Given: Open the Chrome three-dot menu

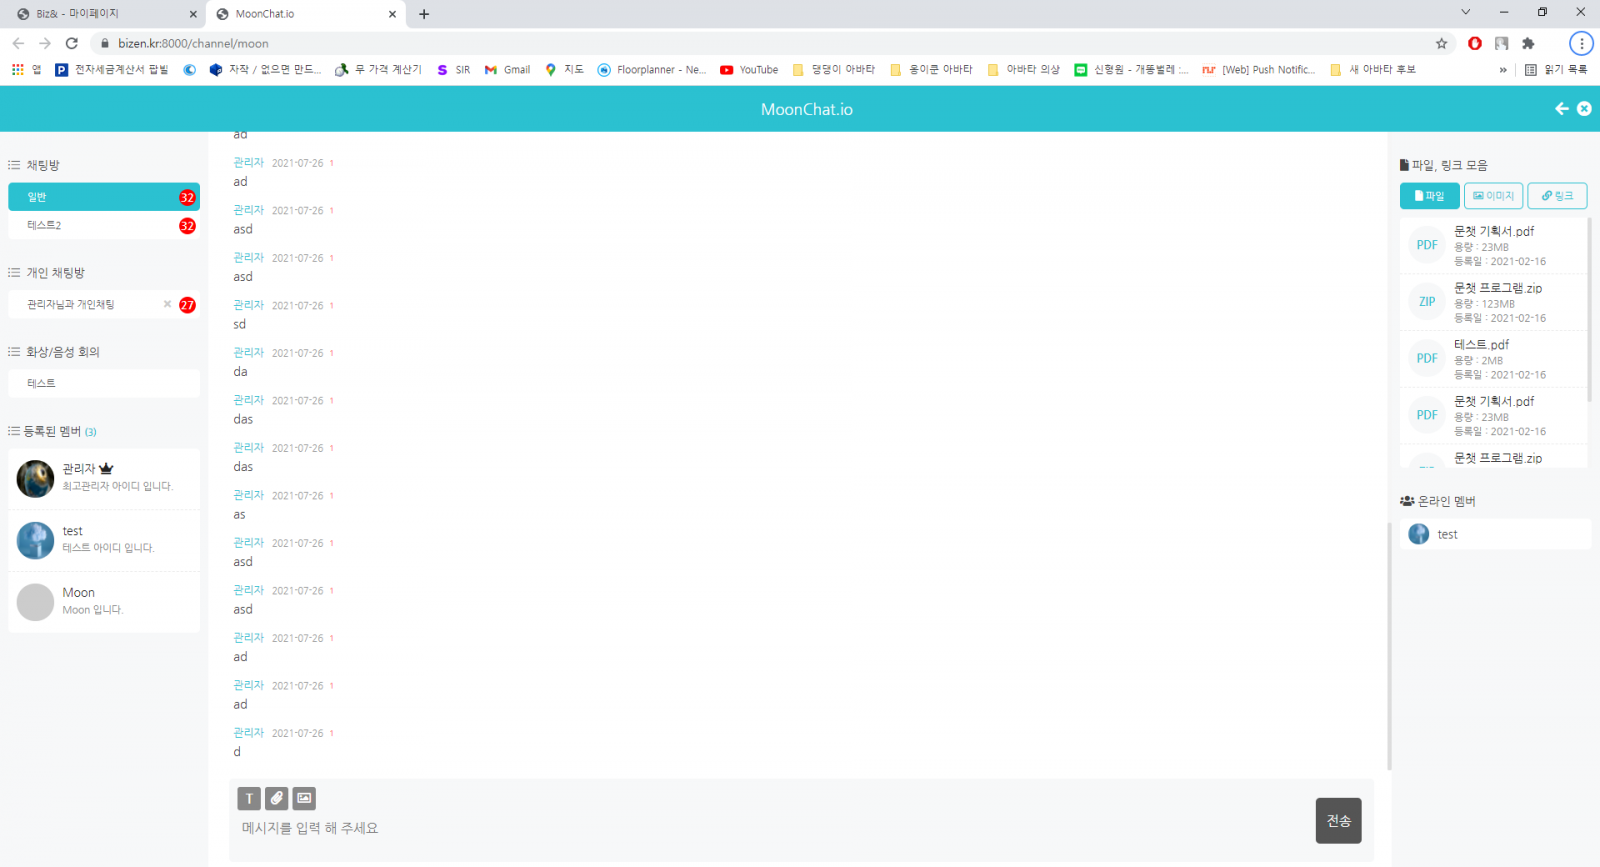Looking at the screenshot, I should pos(1581,43).
